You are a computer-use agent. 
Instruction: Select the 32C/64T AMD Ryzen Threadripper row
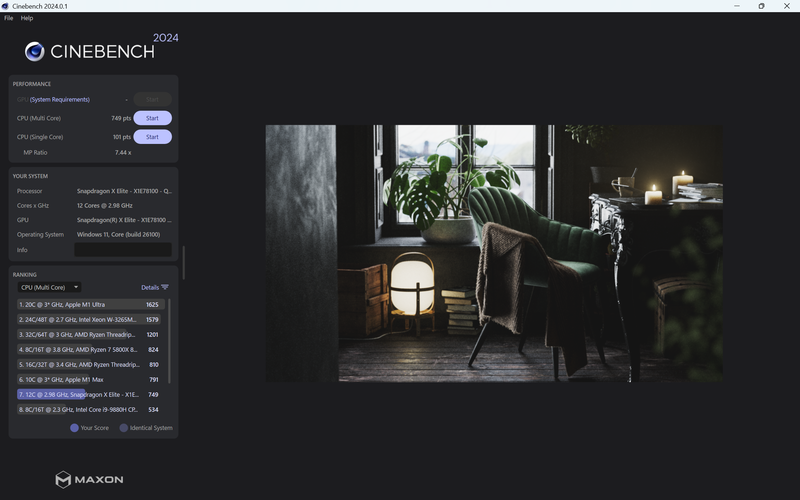(x=89, y=335)
